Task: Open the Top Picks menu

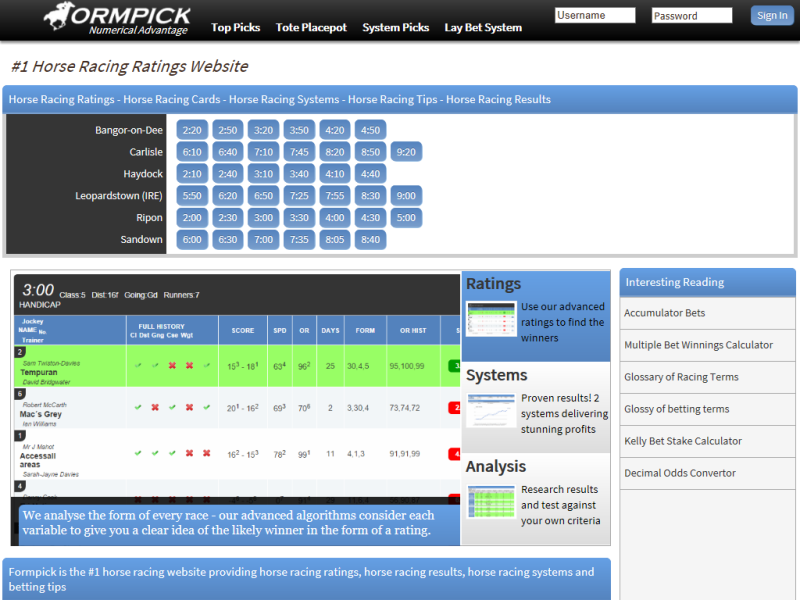Action: [236, 28]
